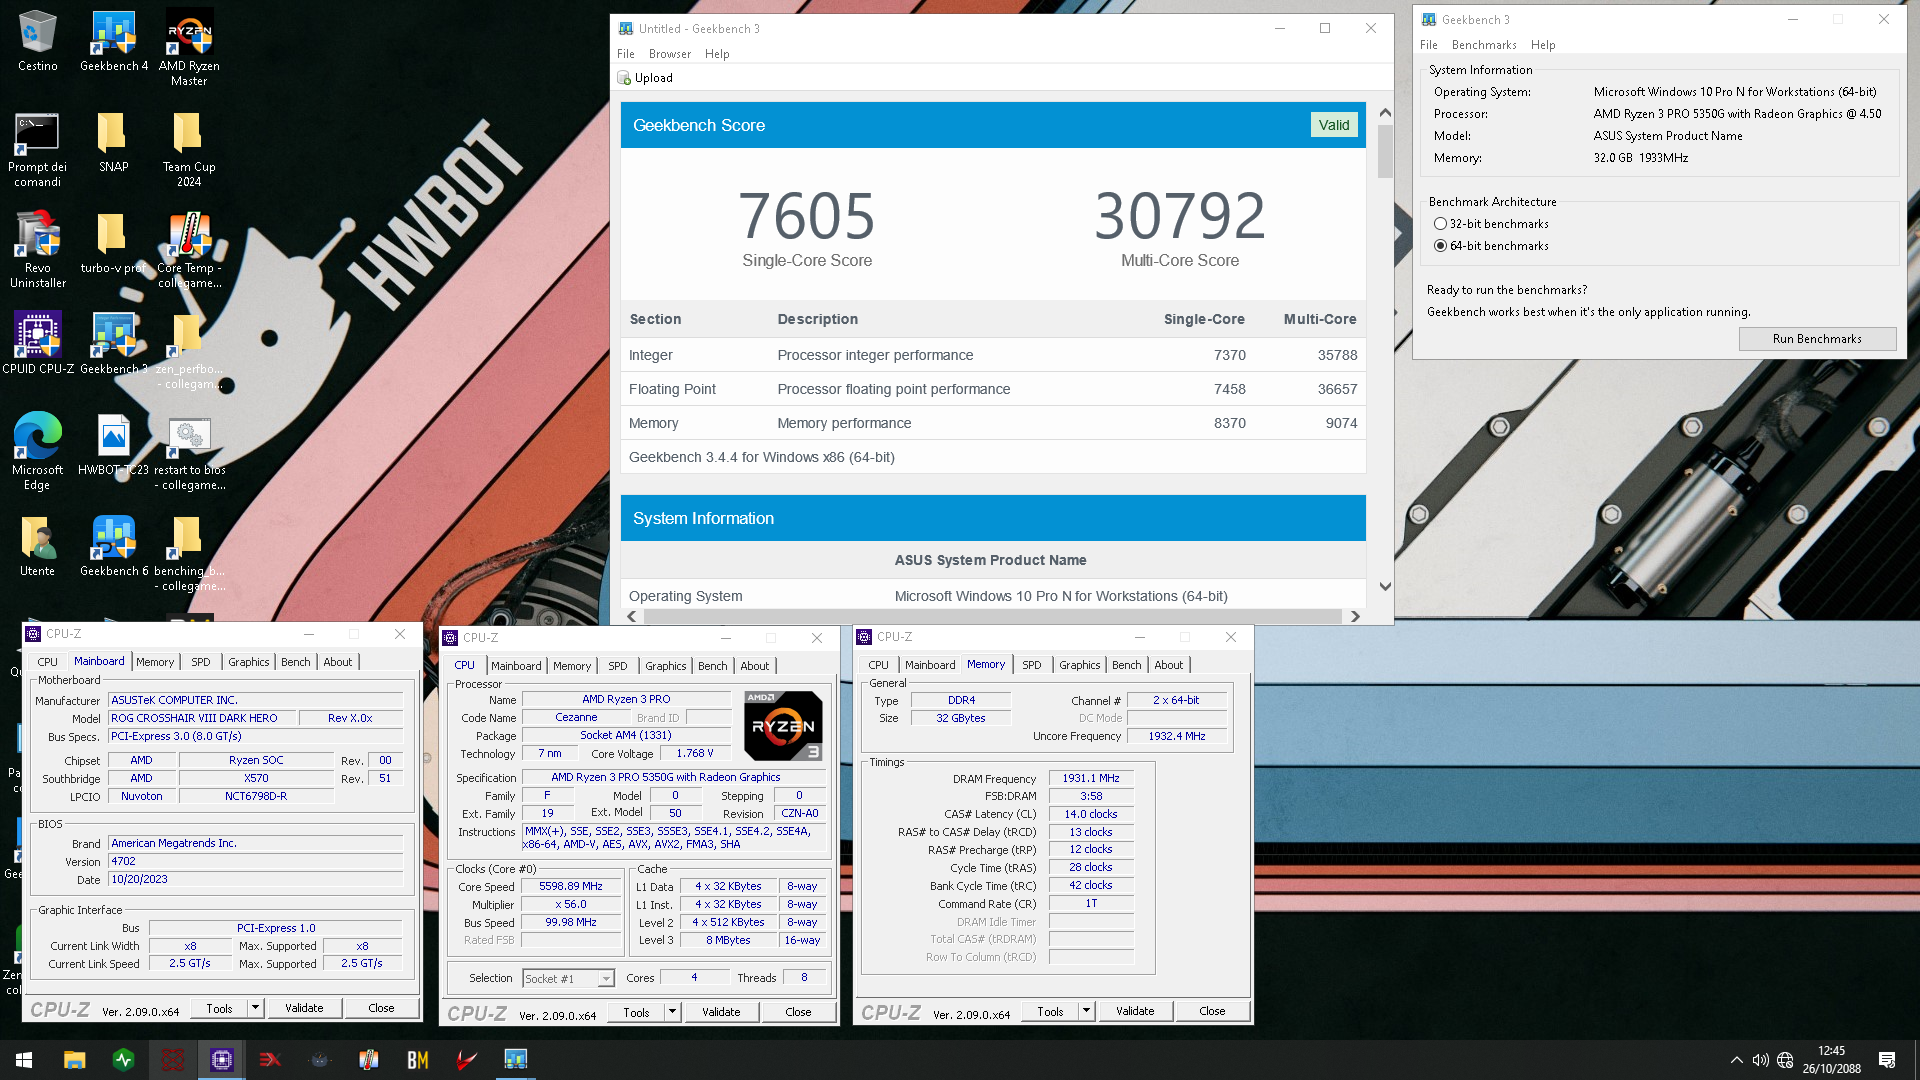
Task: Open CPUID CPU-Z desktop shortcut
Action: click(x=37, y=343)
